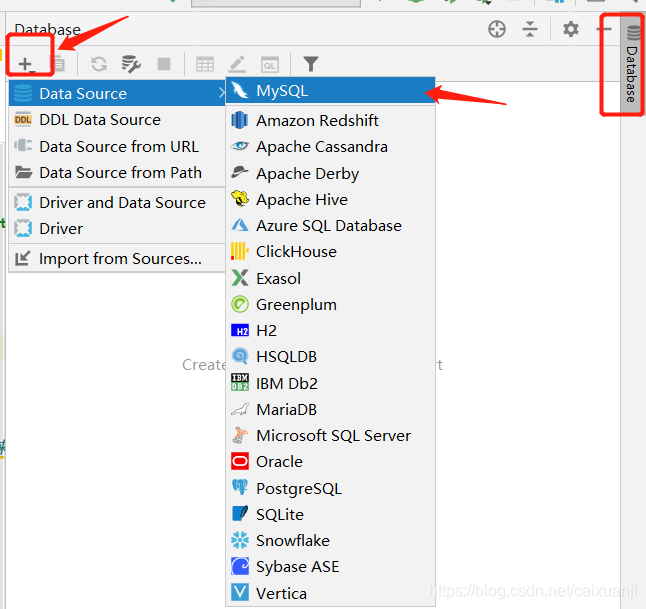The height and width of the screenshot is (609, 646).
Task: Choose PostgreSQL data source
Action: click(x=330, y=488)
